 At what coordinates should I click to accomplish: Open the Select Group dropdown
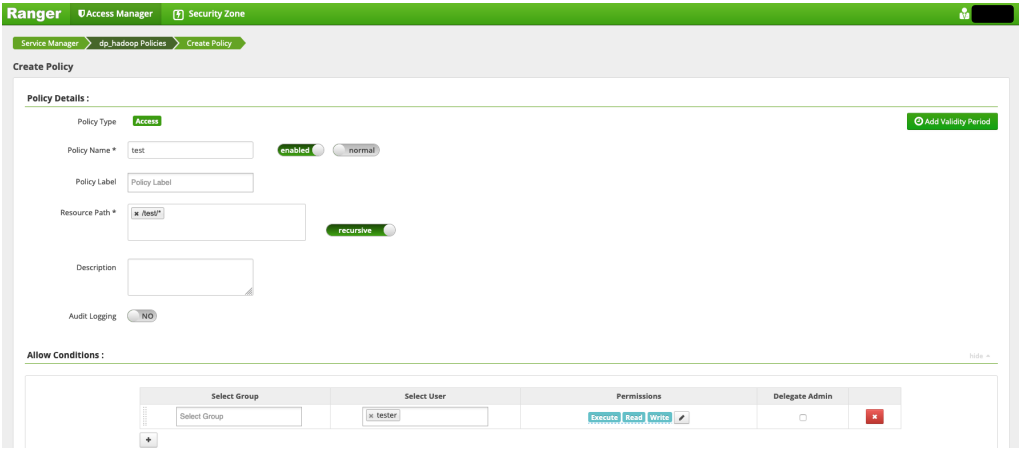coord(239,416)
